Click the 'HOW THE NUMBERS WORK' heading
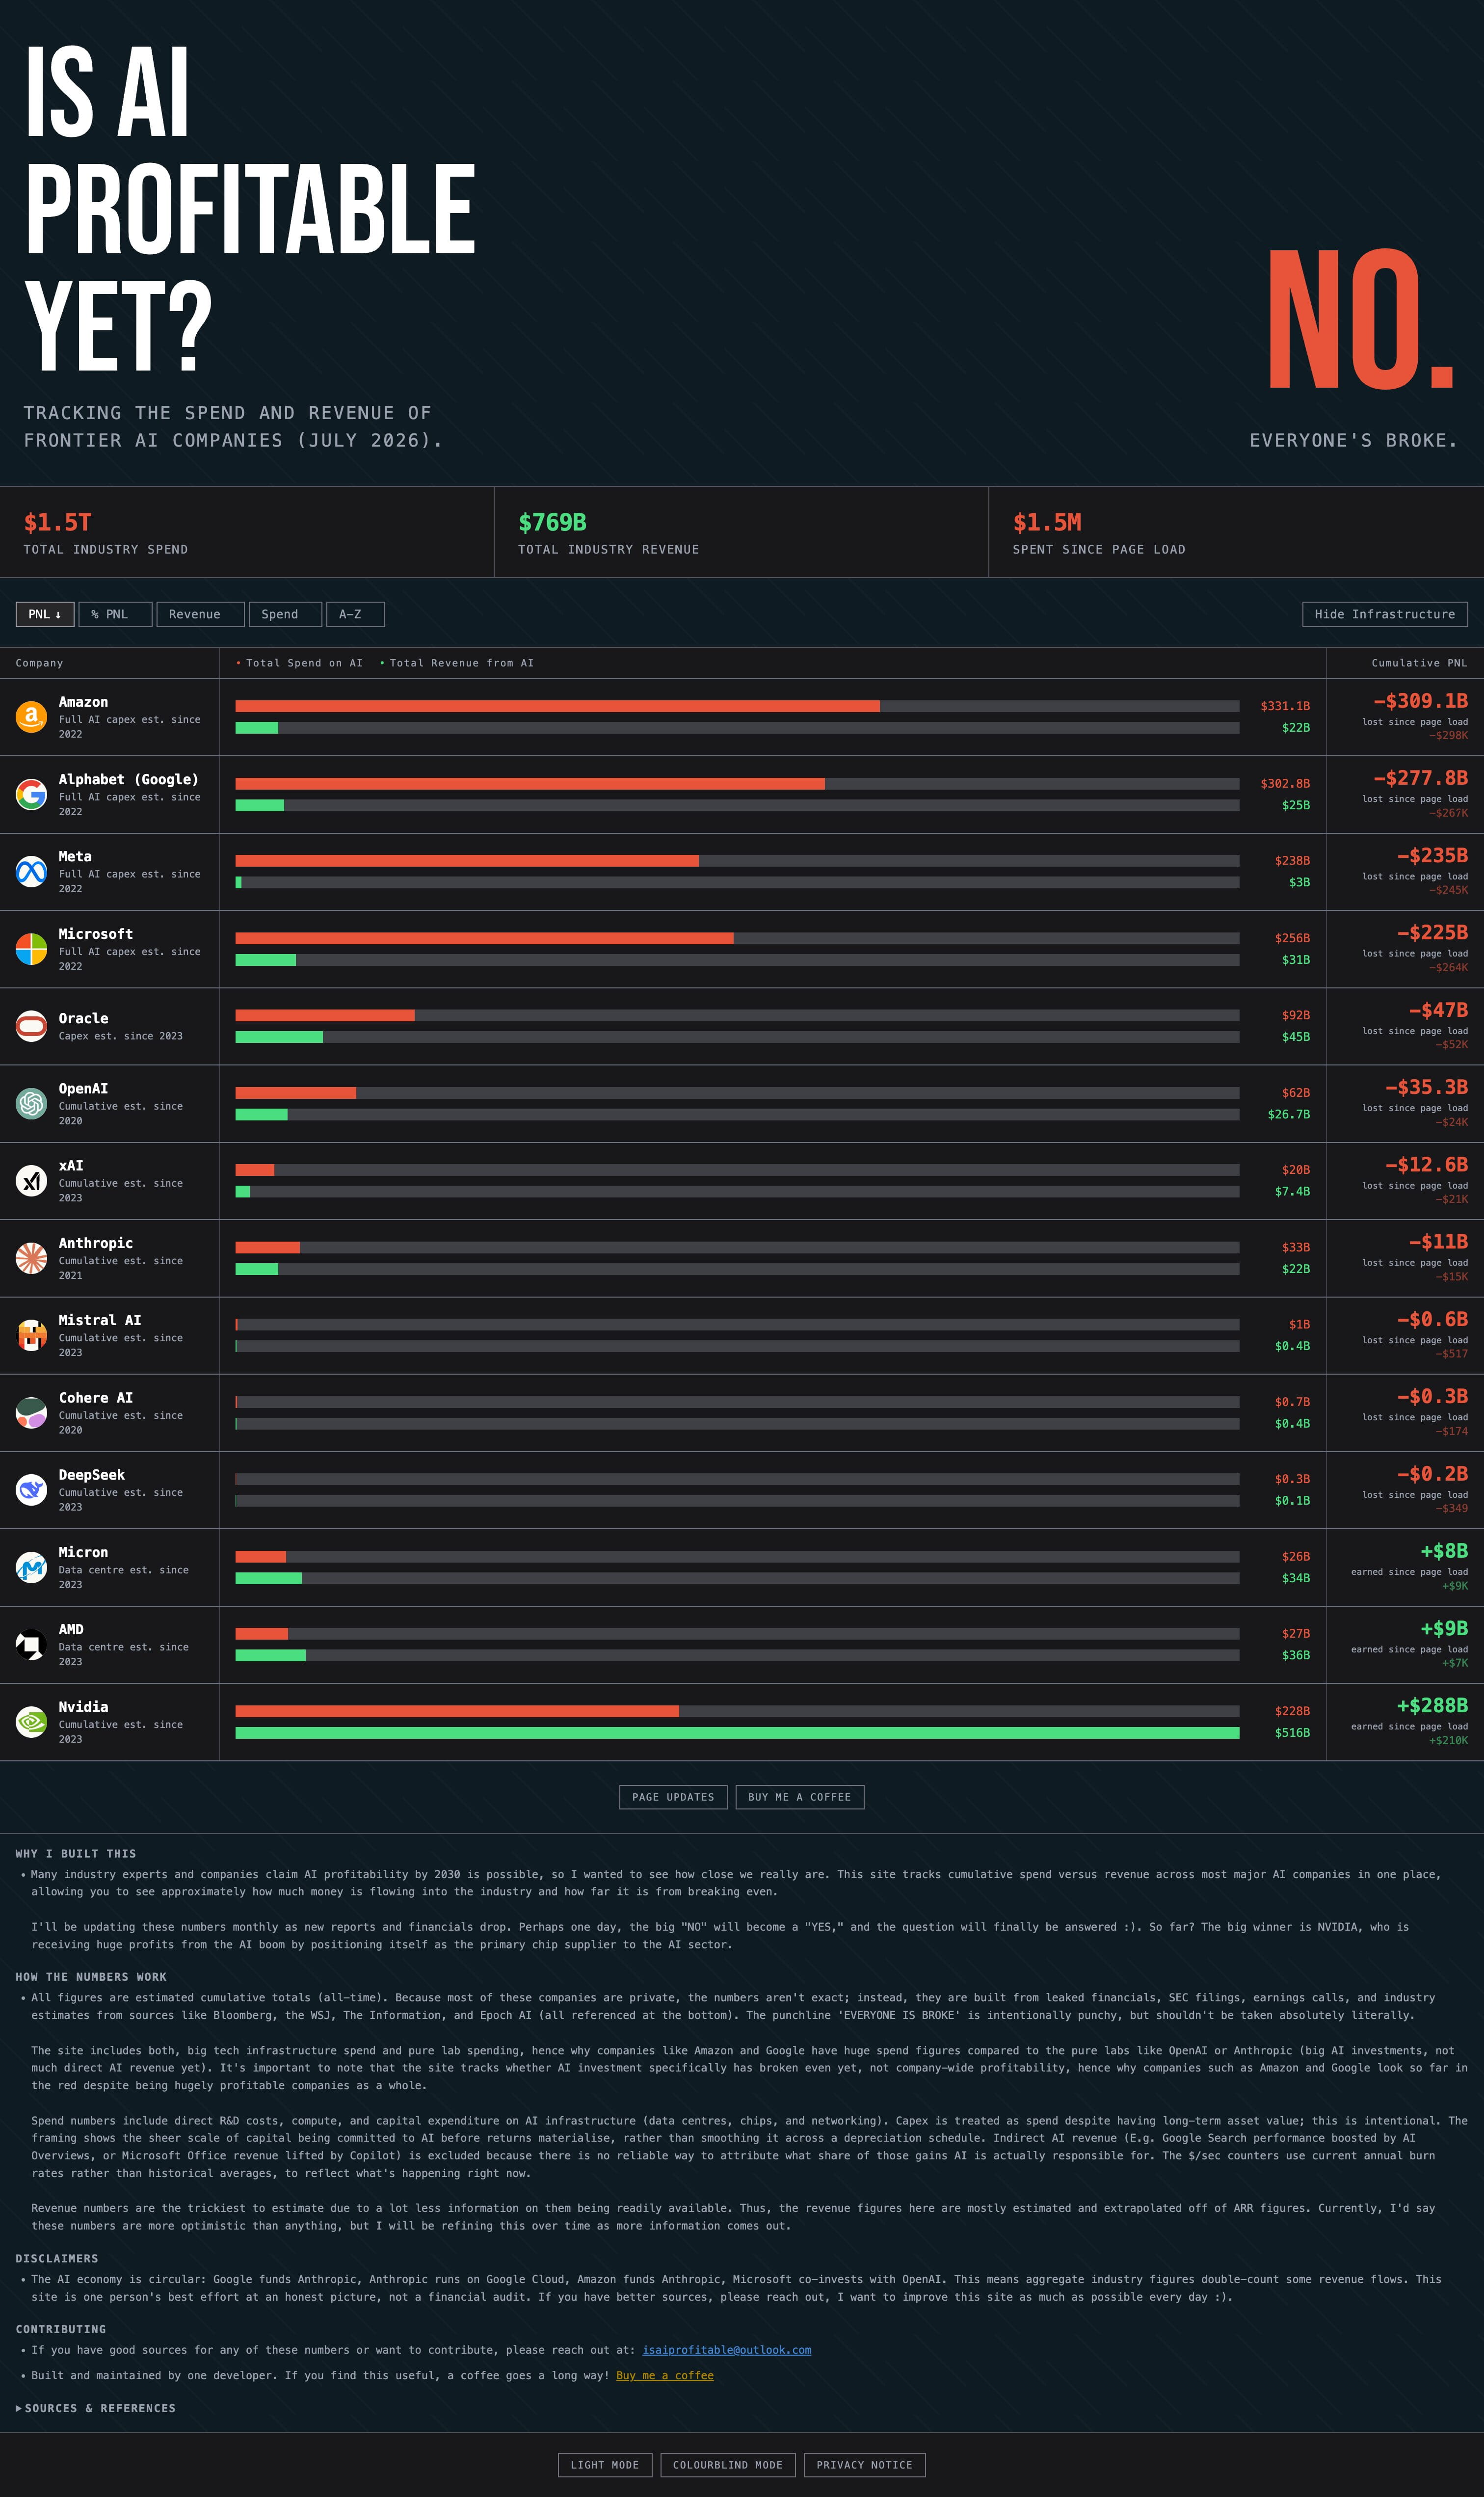Viewport: 1484px width, 2497px height. click(91, 1976)
